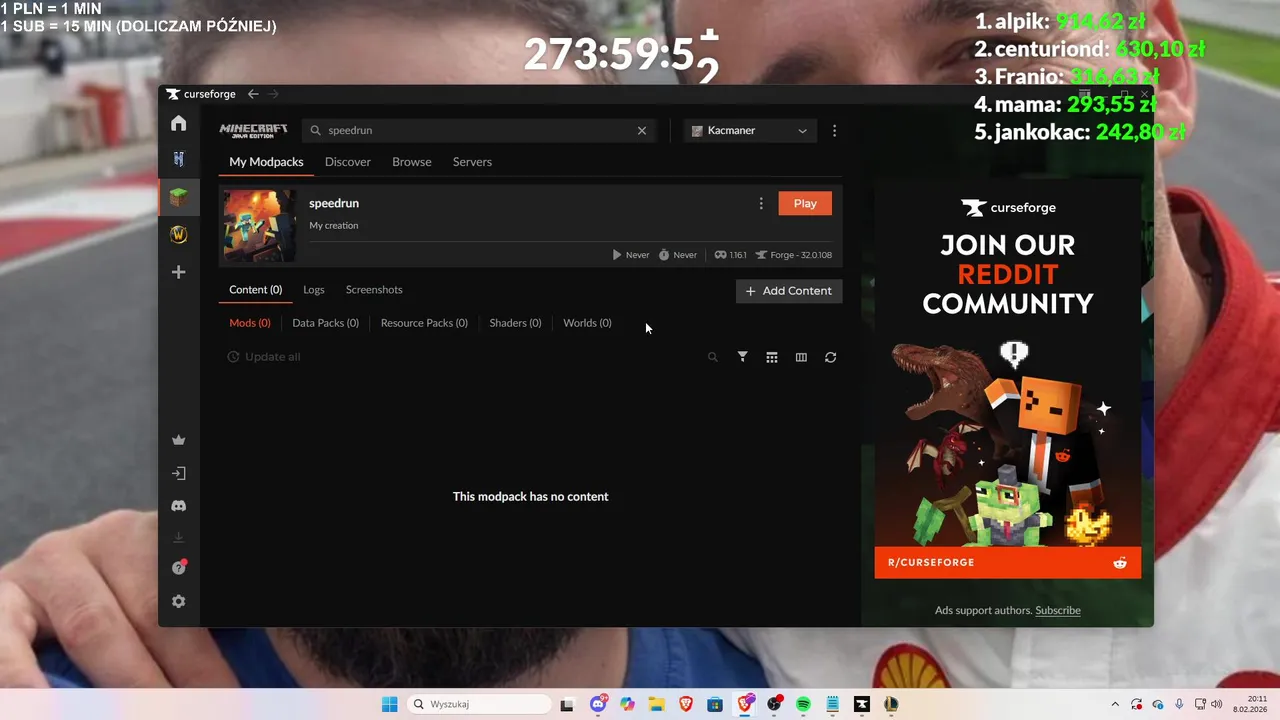The width and height of the screenshot is (1280, 720).
Task: Open the My Modpacks tab
Action: tap(266, 162)
